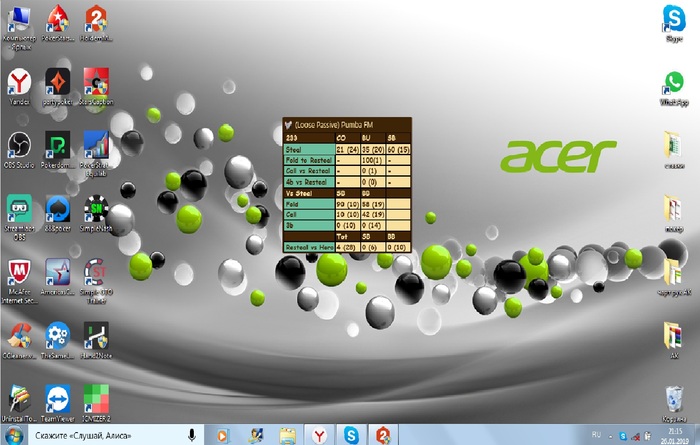Launch the Hand2Note desktop shortcut
Screen dimensions: 700x445
point(96,340)
